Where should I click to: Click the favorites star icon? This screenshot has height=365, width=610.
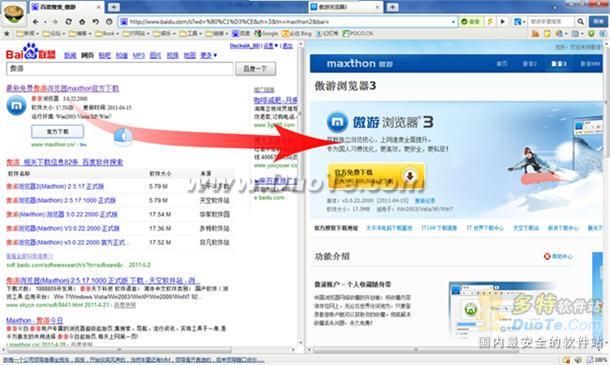pos(7,33)
